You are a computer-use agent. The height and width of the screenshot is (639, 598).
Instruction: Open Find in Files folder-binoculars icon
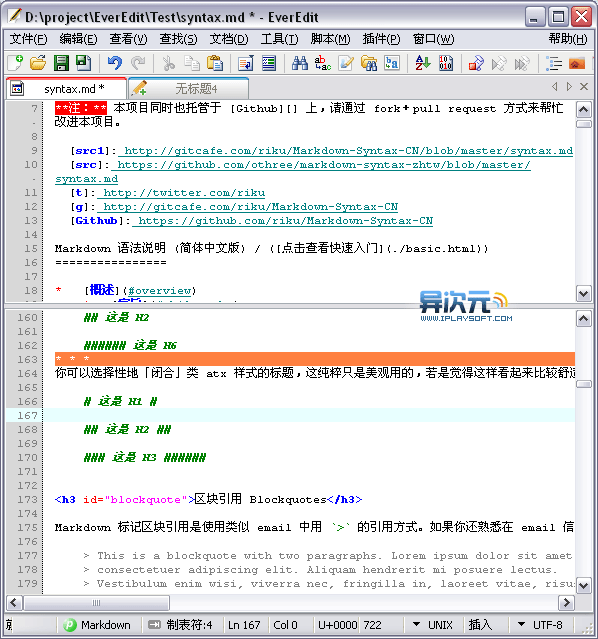pos(369,63)
